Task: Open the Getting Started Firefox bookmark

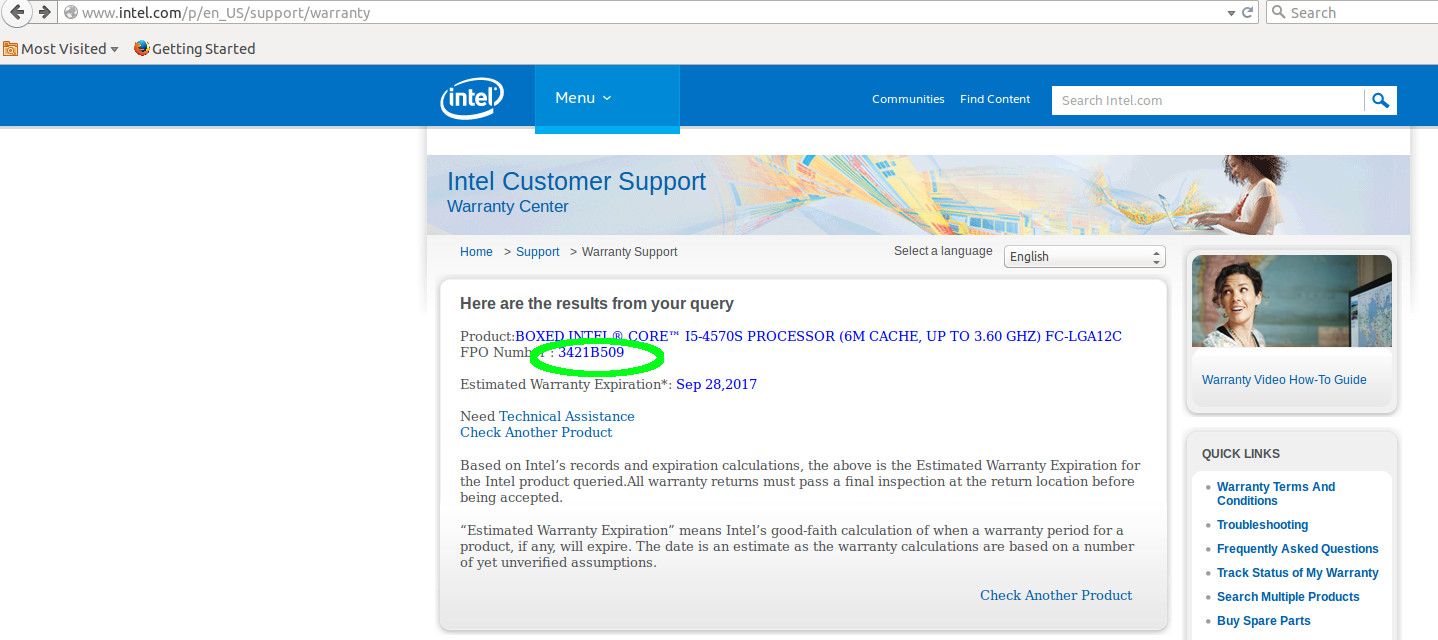Action: click(x=194, y=49)
